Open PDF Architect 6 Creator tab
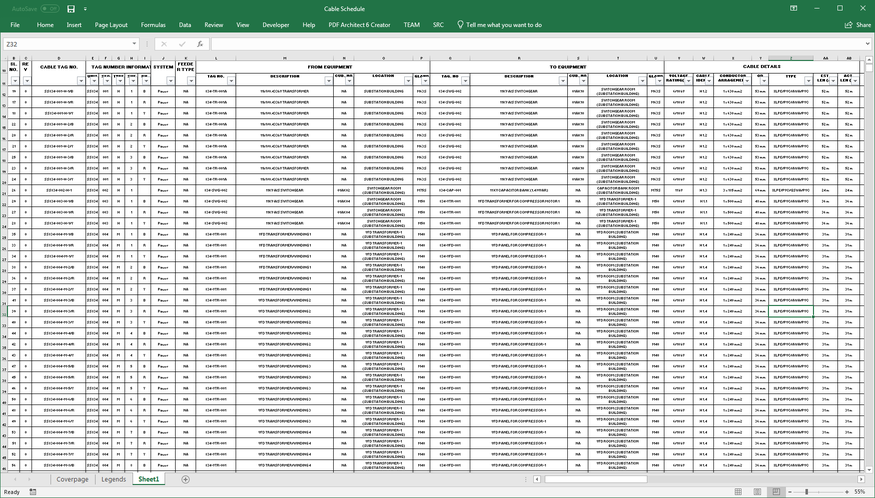Screen dimensions: 875x498 point(359,25)
